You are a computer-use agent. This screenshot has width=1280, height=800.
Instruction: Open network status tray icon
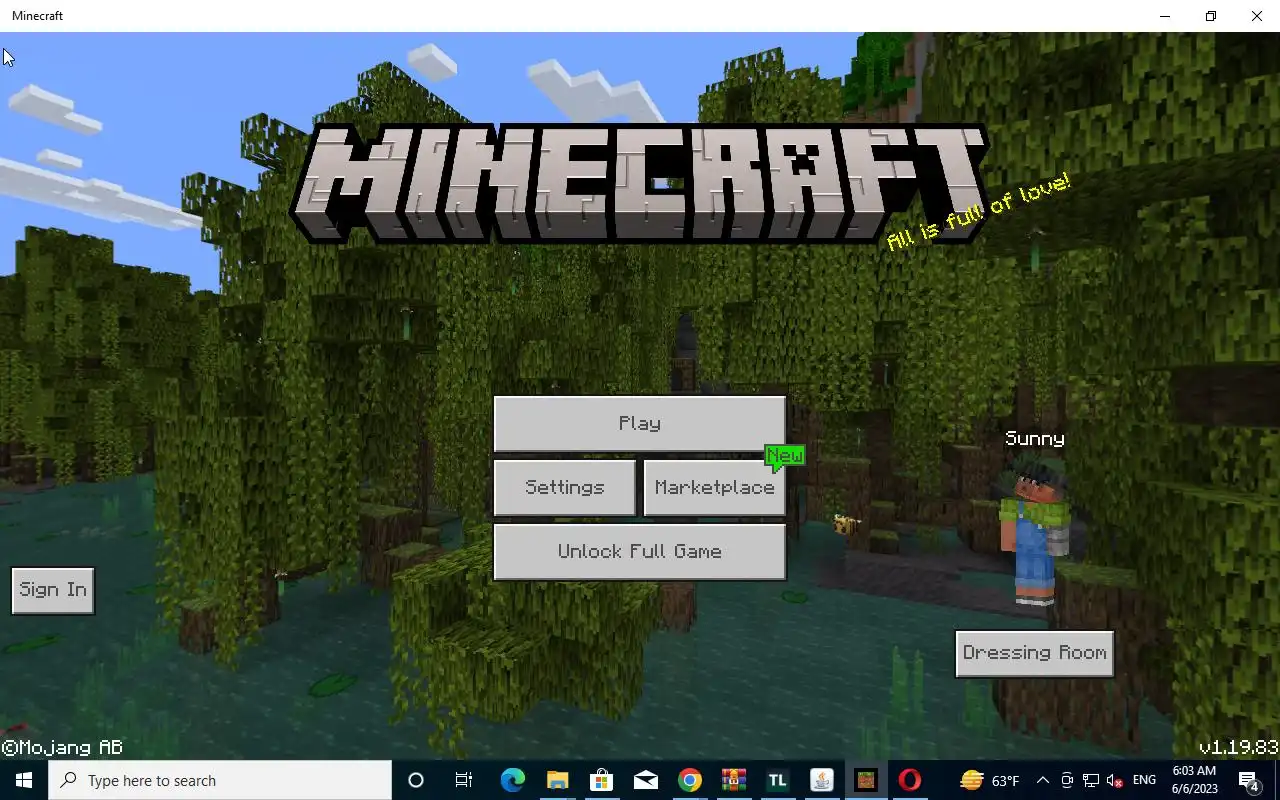tap(1091, 780)
